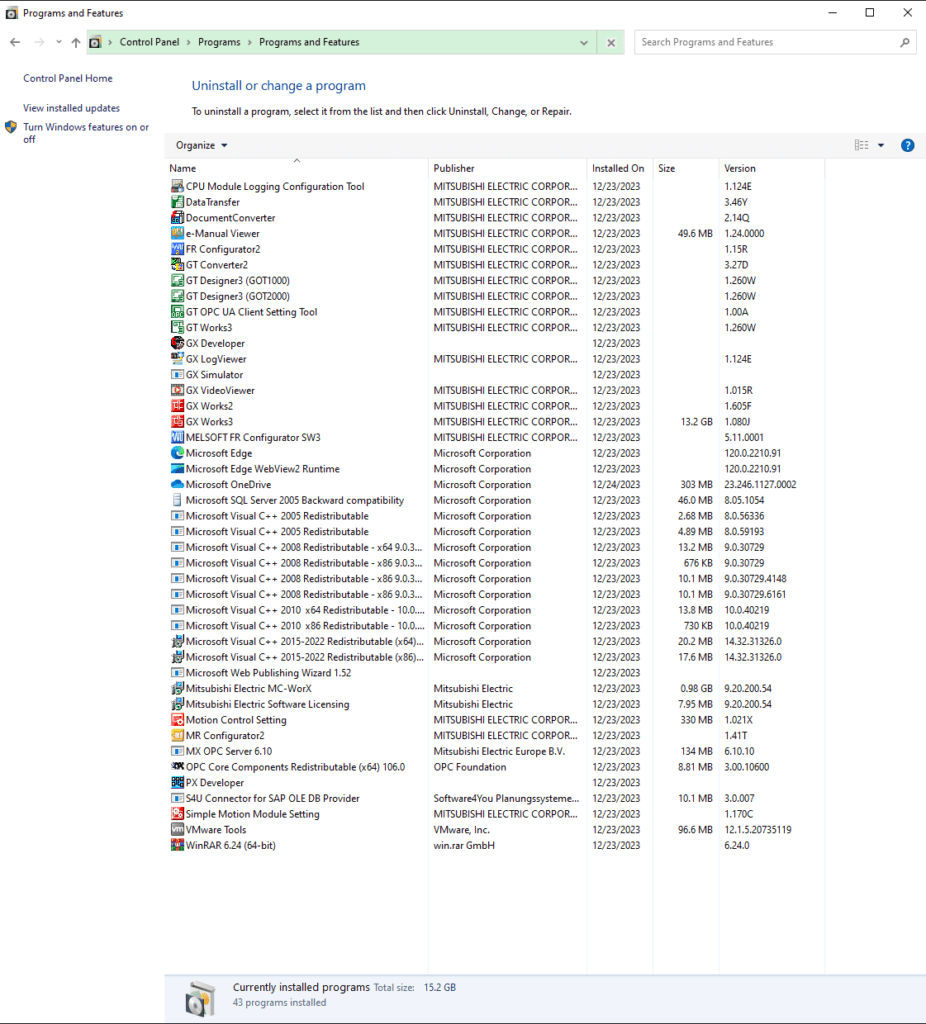Click the WinRAR 6.24 icon
Screen dimensions: 926x1024
coord(177,845)
